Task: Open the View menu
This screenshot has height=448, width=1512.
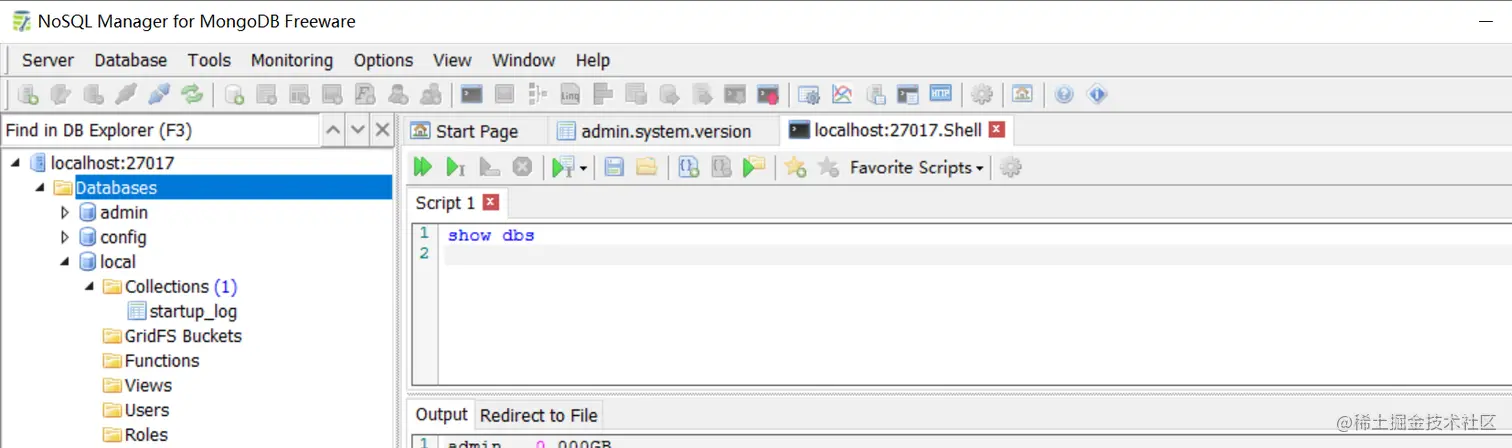Action: tap(452, 60)
